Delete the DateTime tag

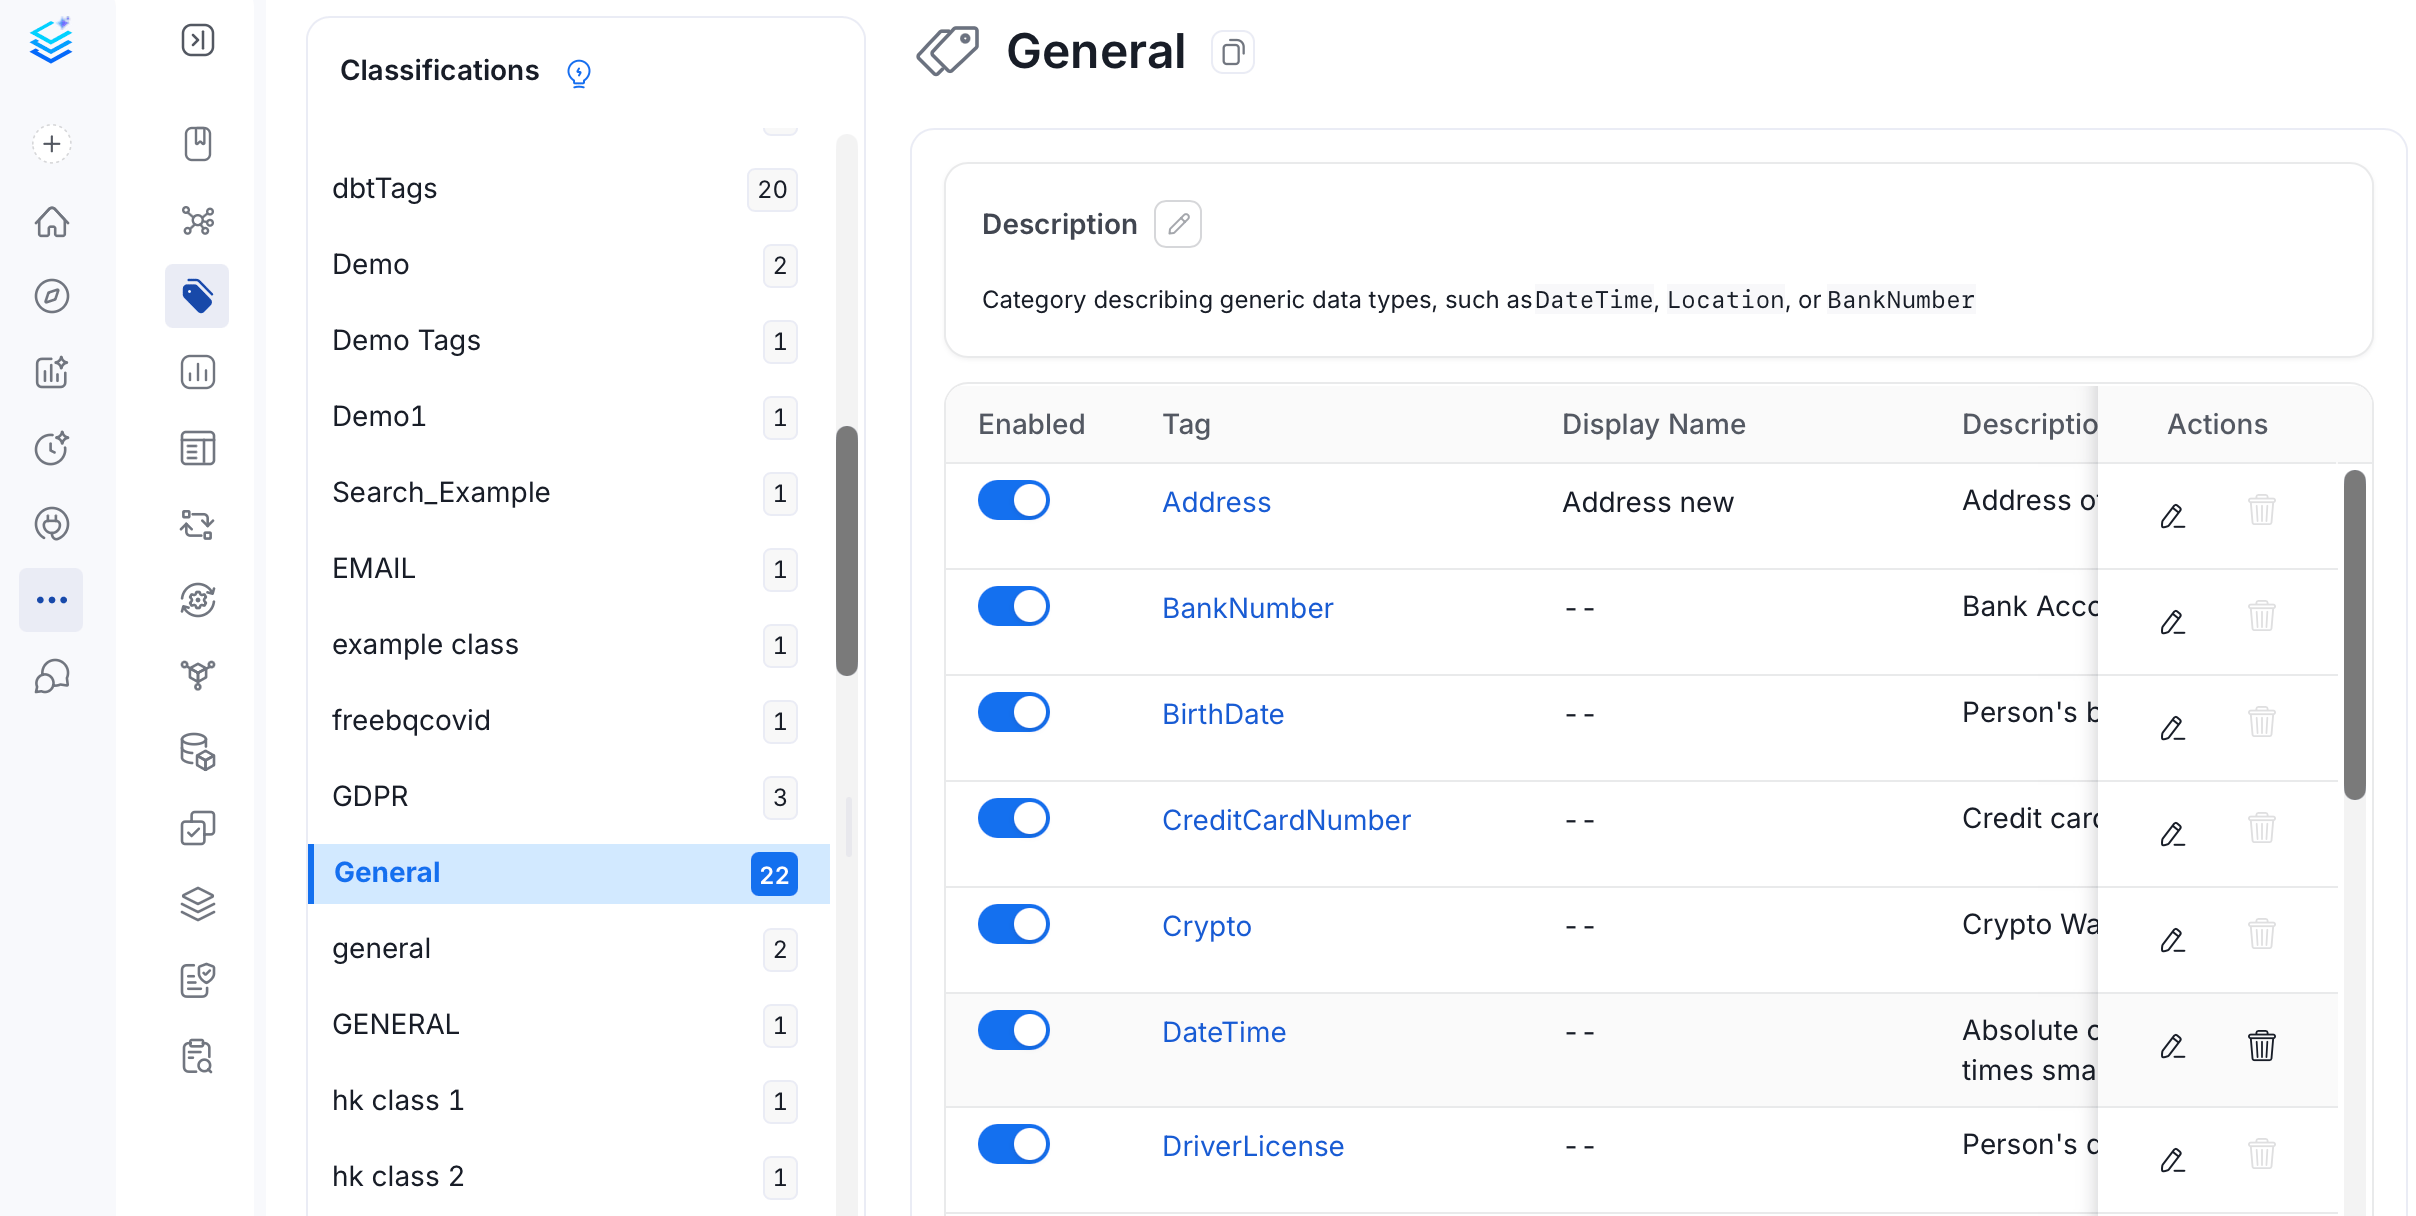coord(2262,1046)
